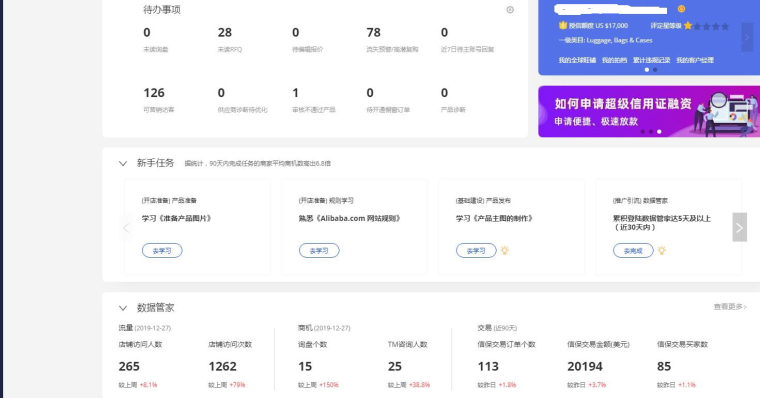Viewport: 760px width, 398px height.
Task: Click 店铺访问人数 value 265
Action: [x=129, y=366]
